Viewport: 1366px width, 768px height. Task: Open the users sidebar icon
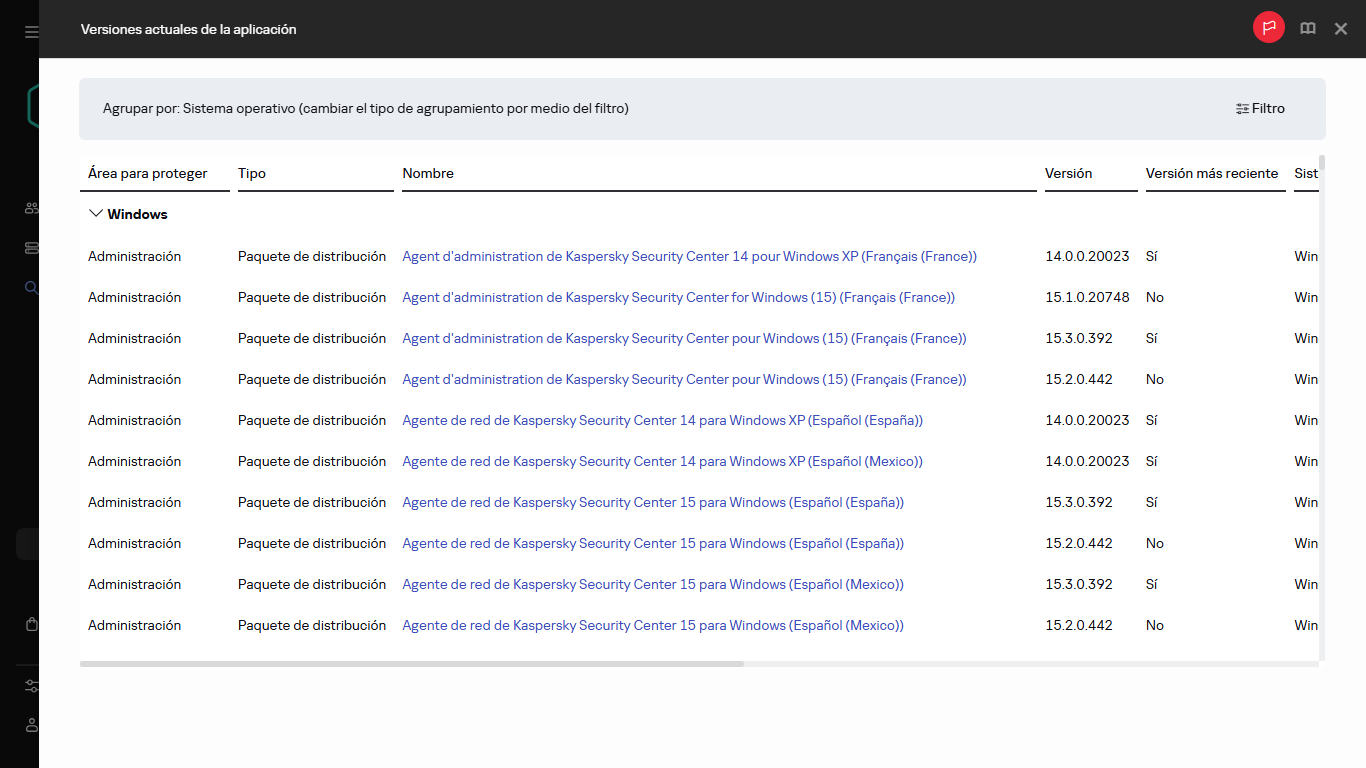[31, 207]
